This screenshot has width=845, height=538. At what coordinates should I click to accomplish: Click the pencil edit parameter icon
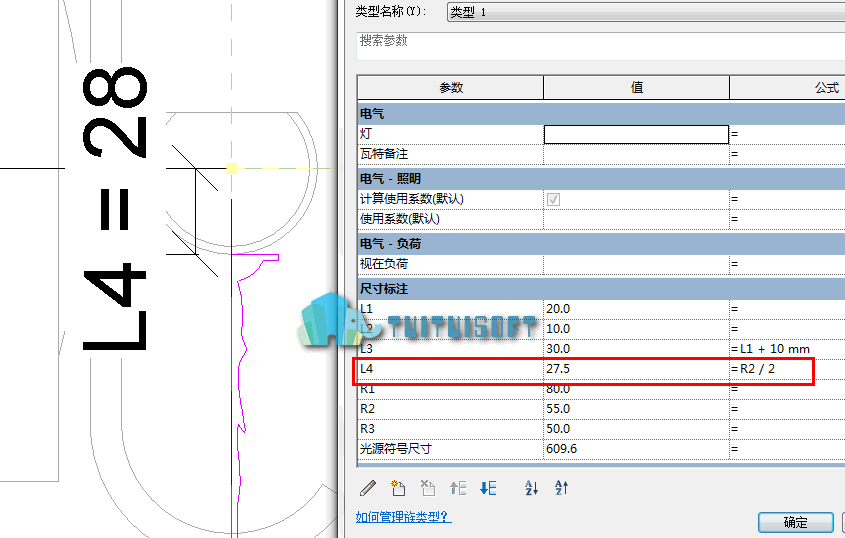[368, 488]
